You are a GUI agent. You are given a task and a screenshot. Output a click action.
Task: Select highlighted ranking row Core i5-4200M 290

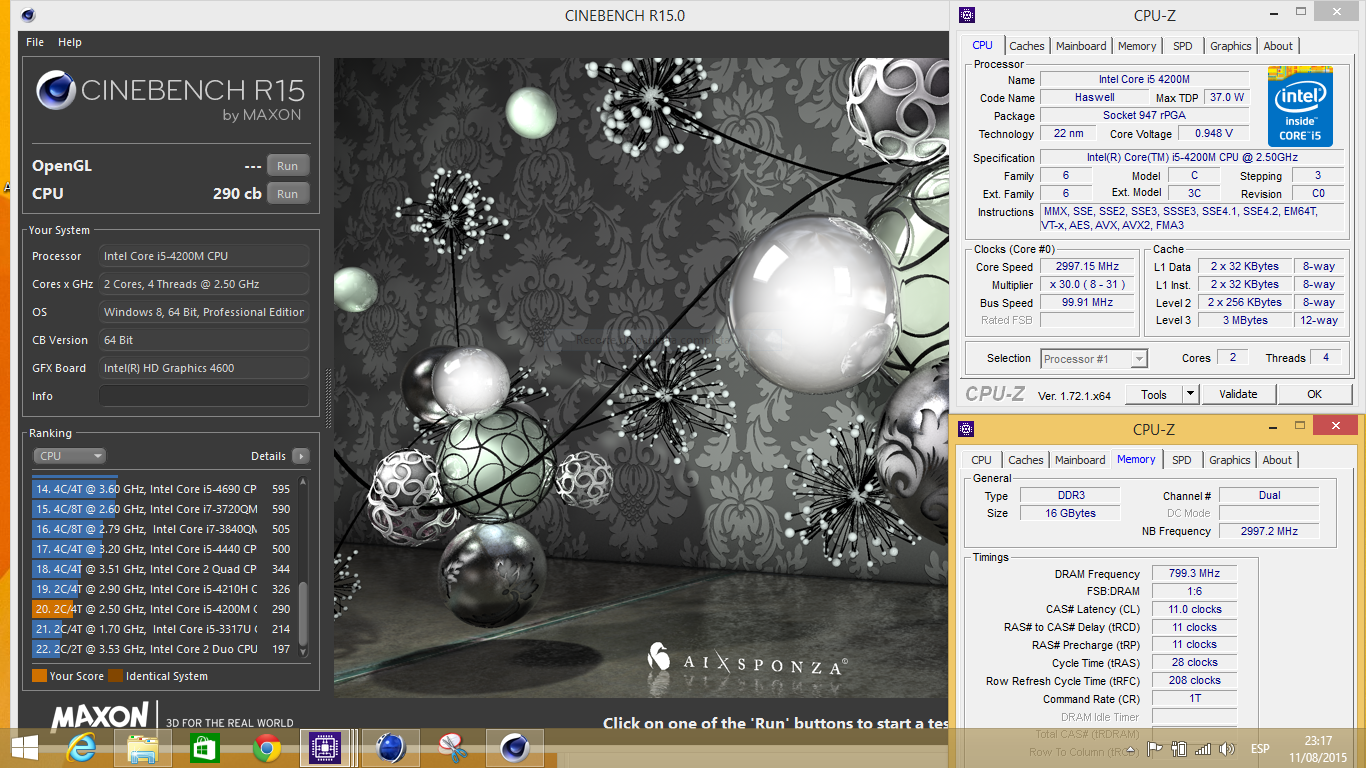(164, 609)
